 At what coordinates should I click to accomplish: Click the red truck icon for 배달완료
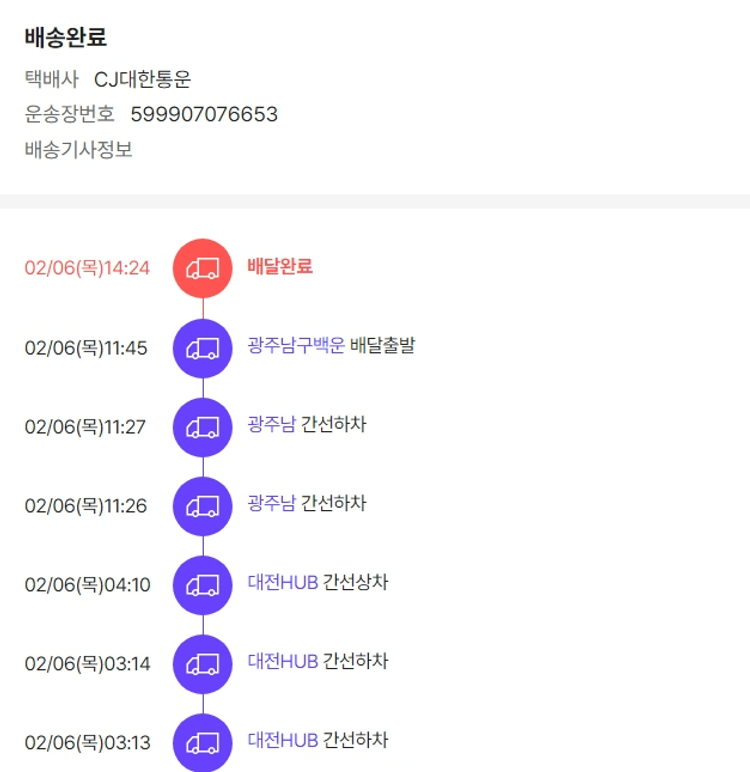(x=202, y=268)
